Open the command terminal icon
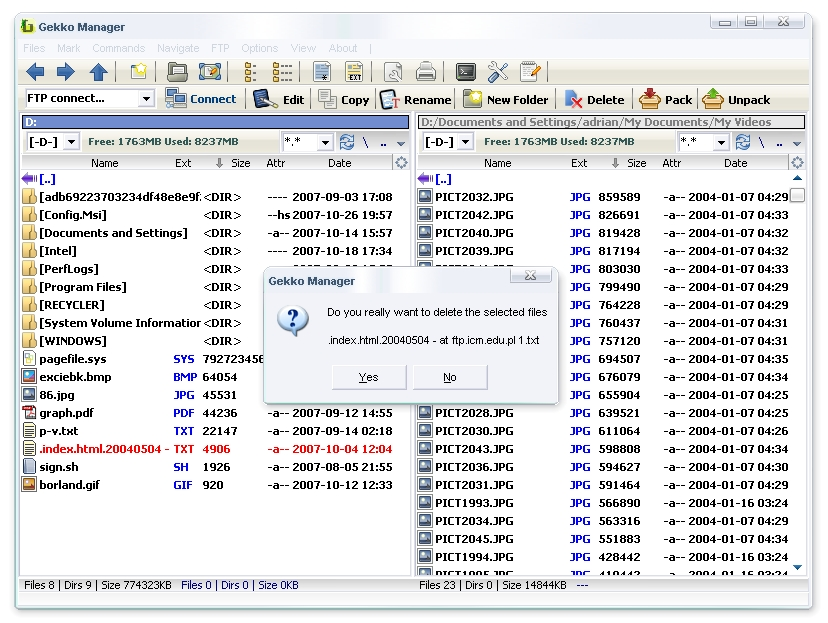This screenshot has height=623, width=828. pos(466,72)
